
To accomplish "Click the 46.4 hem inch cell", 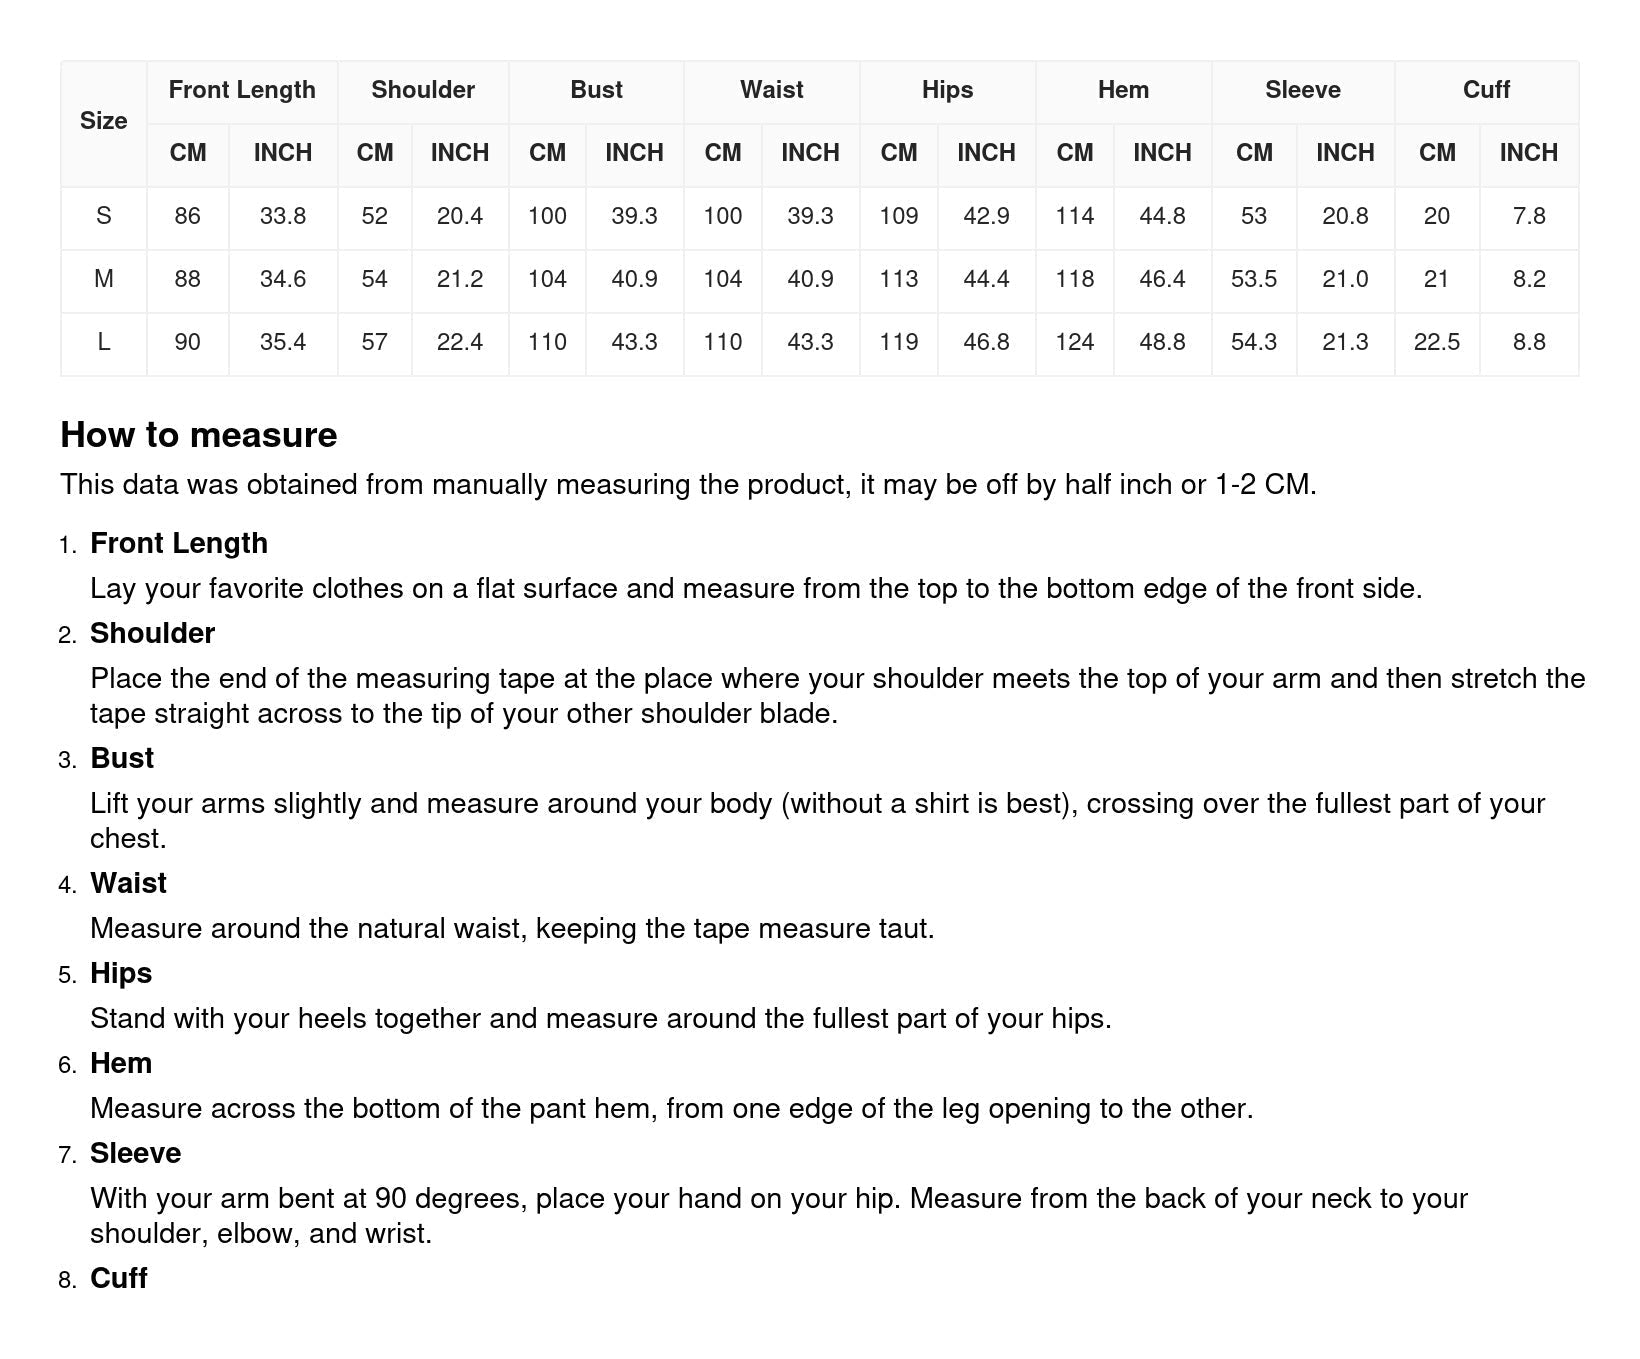I will tap(1162, 279).
